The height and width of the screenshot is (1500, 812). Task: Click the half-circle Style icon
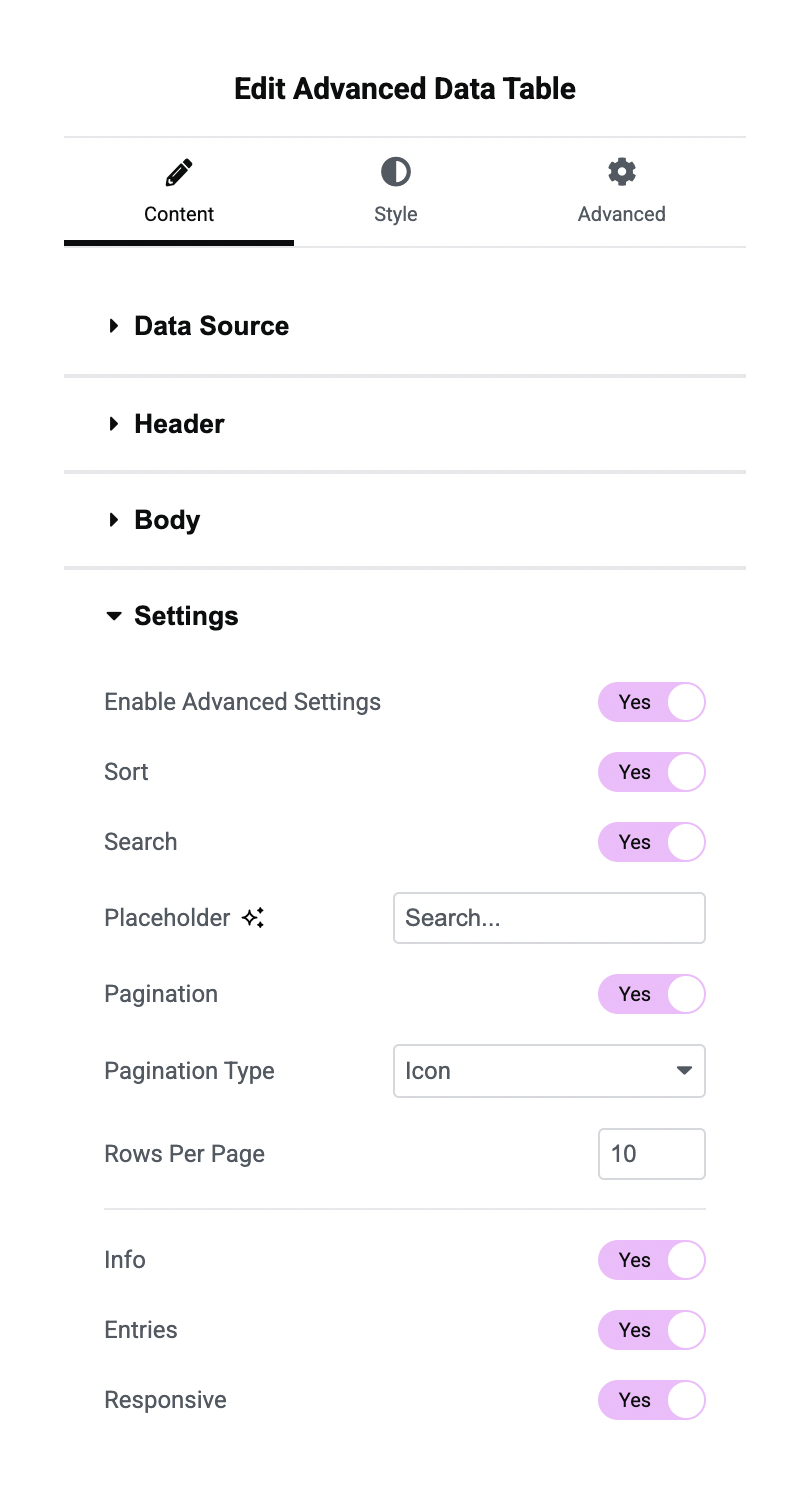click(395, 172)
